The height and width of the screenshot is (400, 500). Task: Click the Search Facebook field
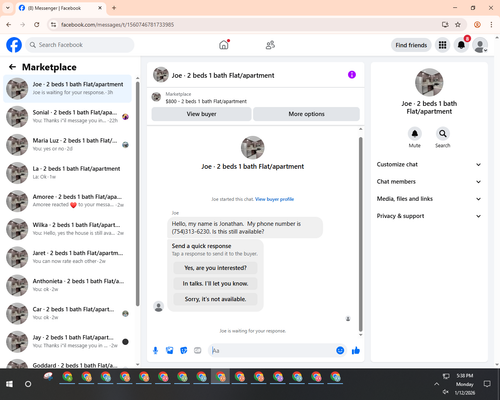[x=80, y=45]
